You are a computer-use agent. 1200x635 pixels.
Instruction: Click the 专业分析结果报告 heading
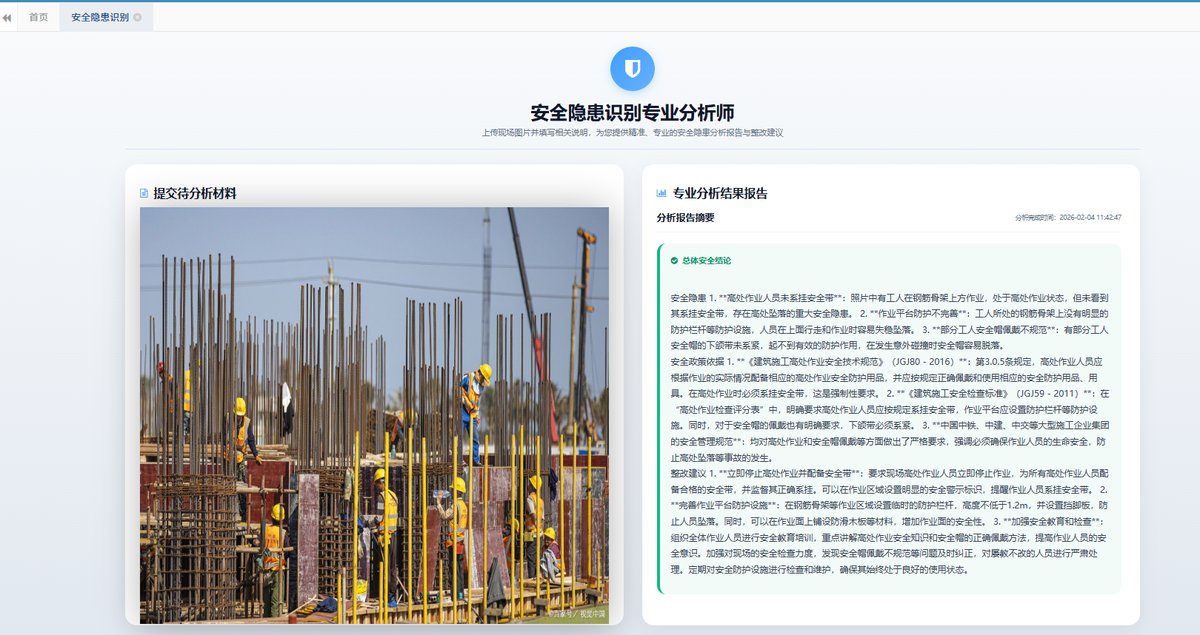pos(720,193)
